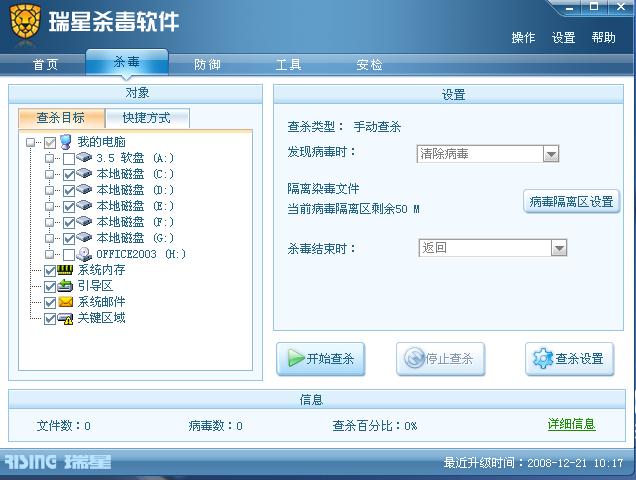Switch to the 首页 tab
The height and width of the screenshot is (480, 636).
[45, 65]
